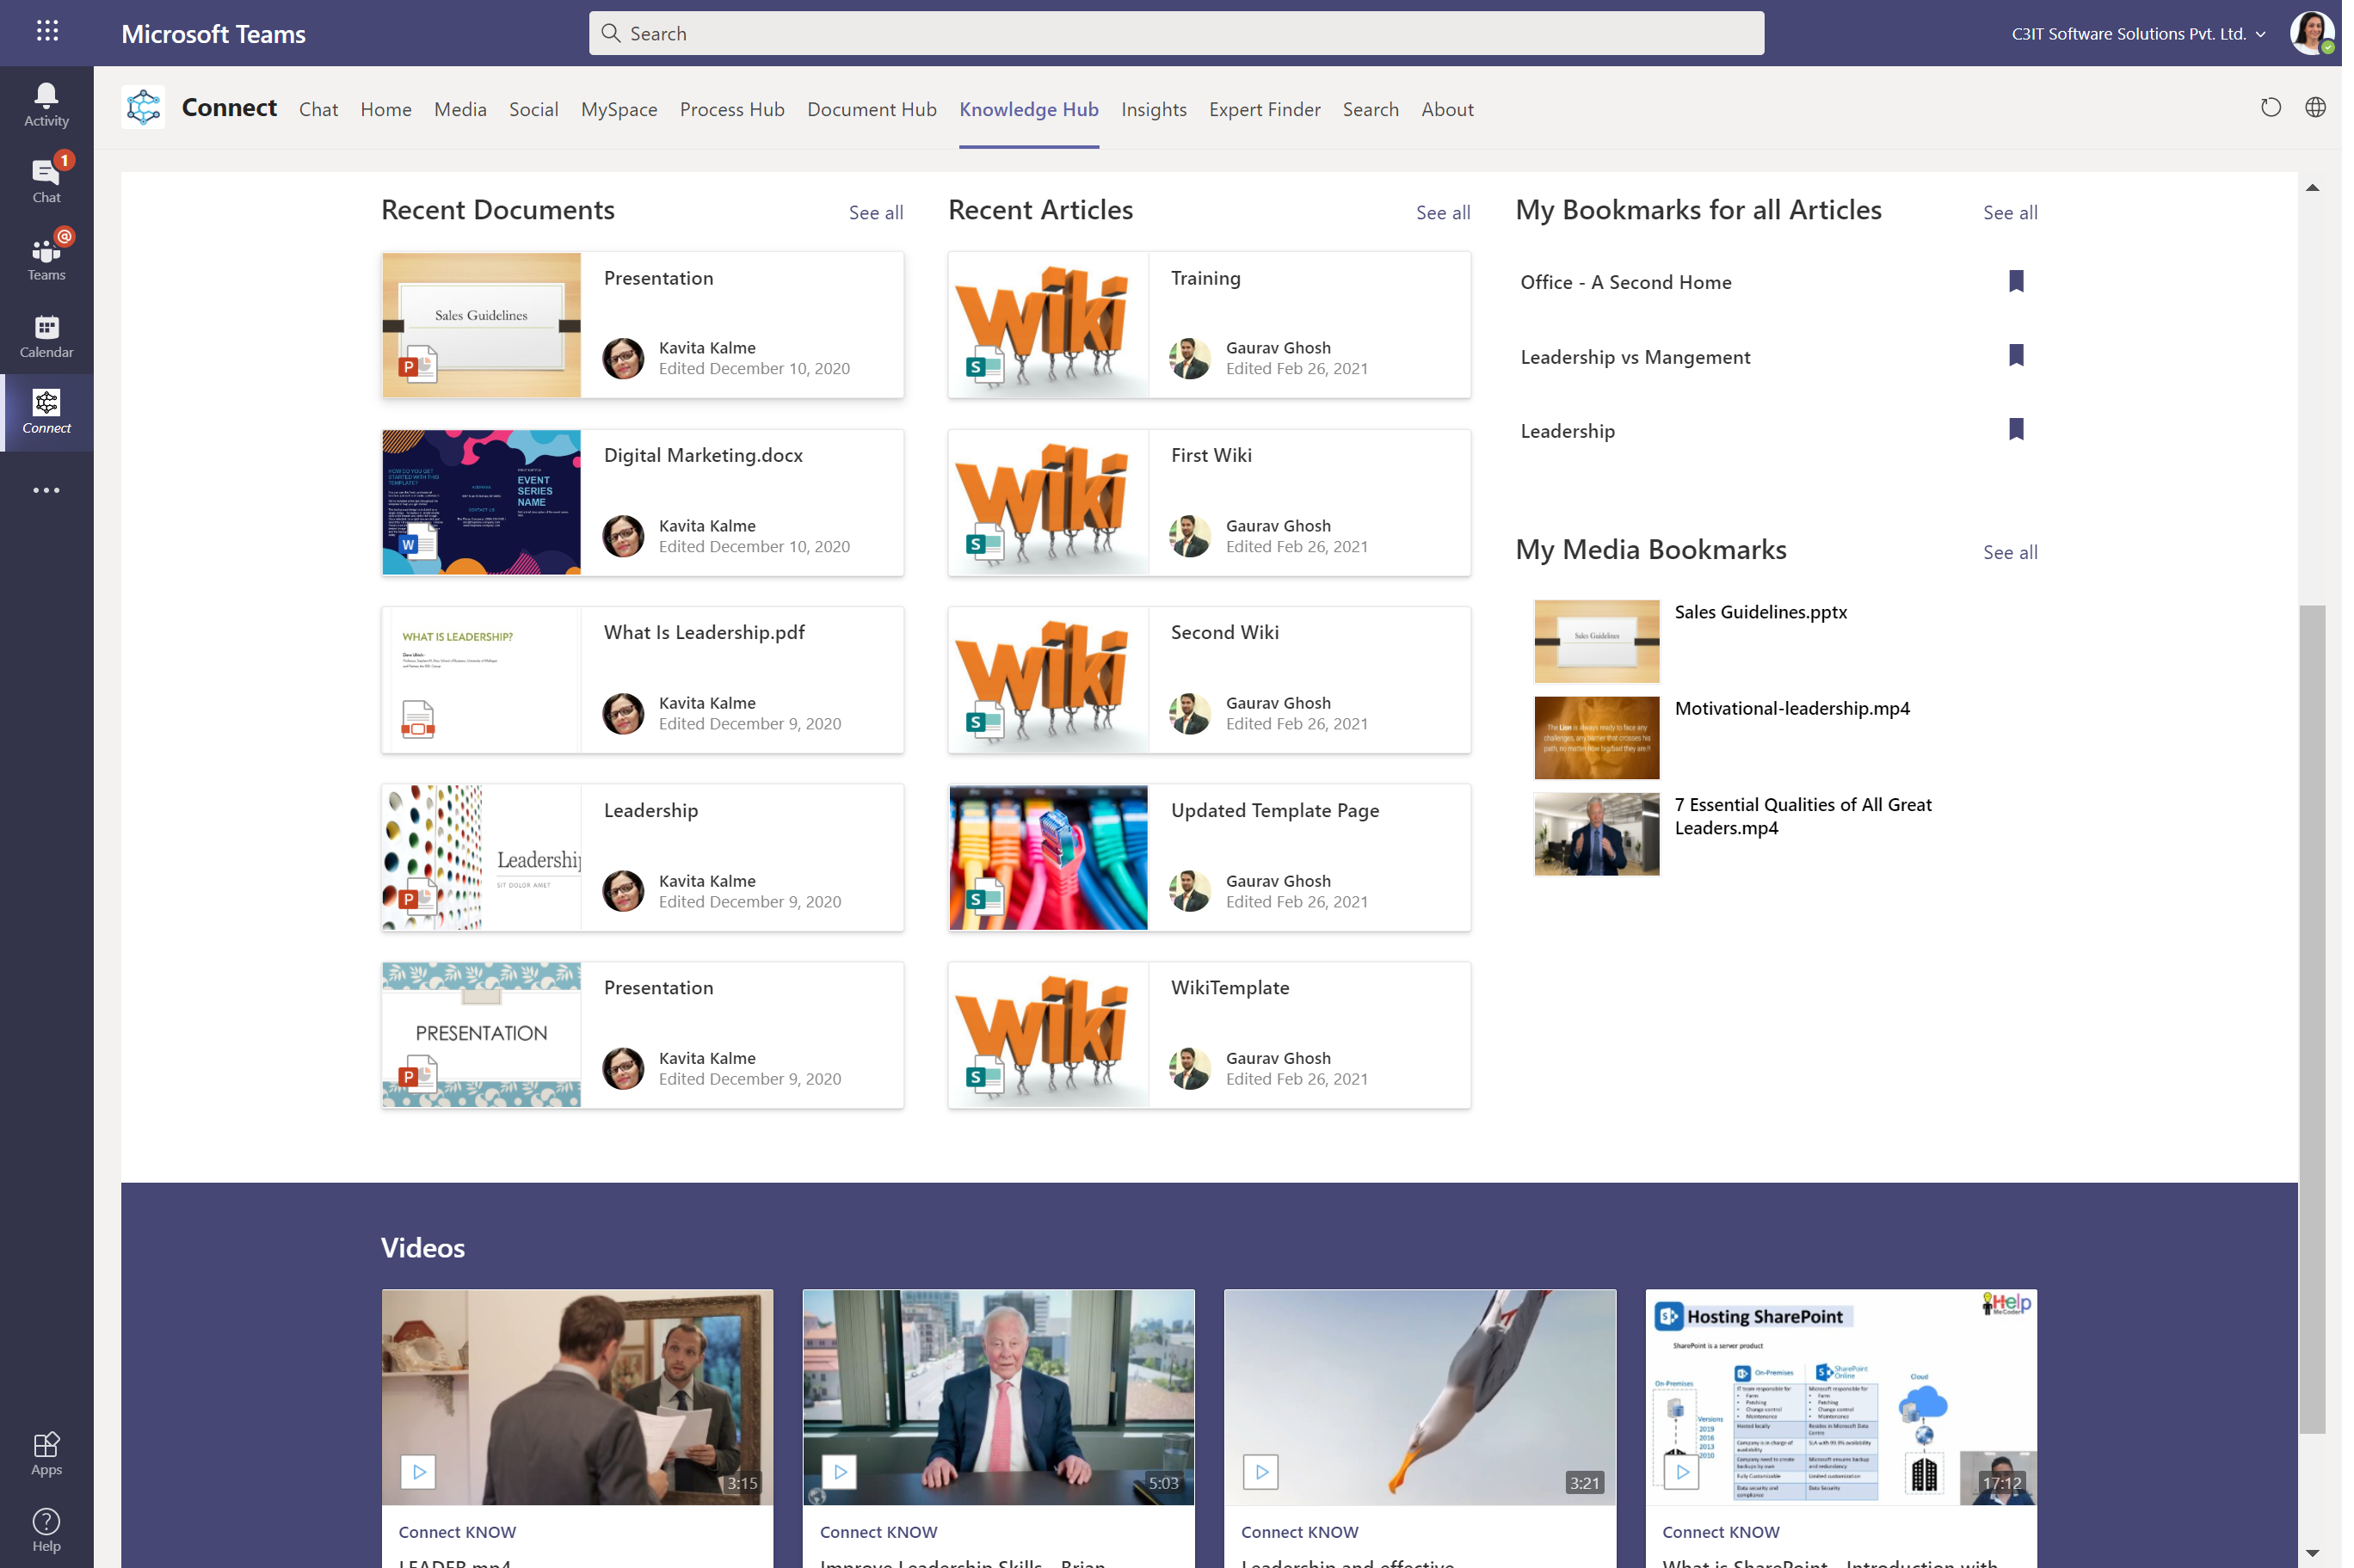Expand more apps ellipsis in sidebar

tap(46, 490)
